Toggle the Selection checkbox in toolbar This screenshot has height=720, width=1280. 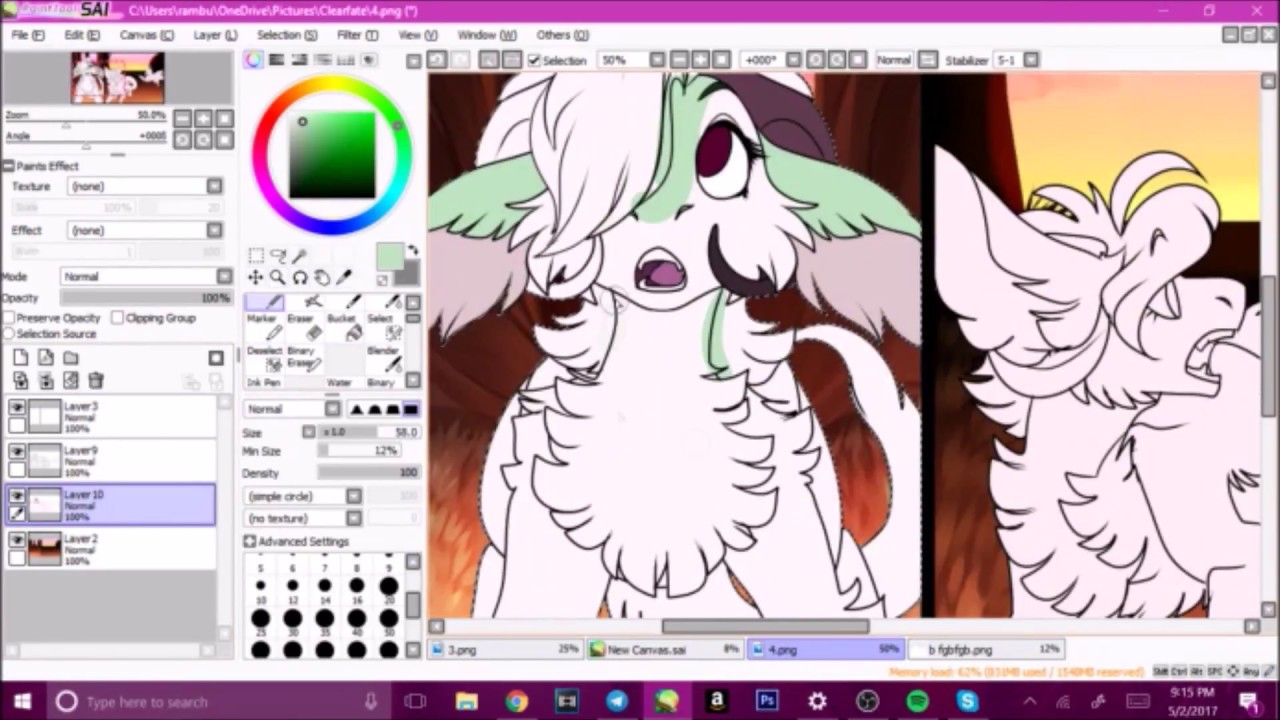point(535,61)
